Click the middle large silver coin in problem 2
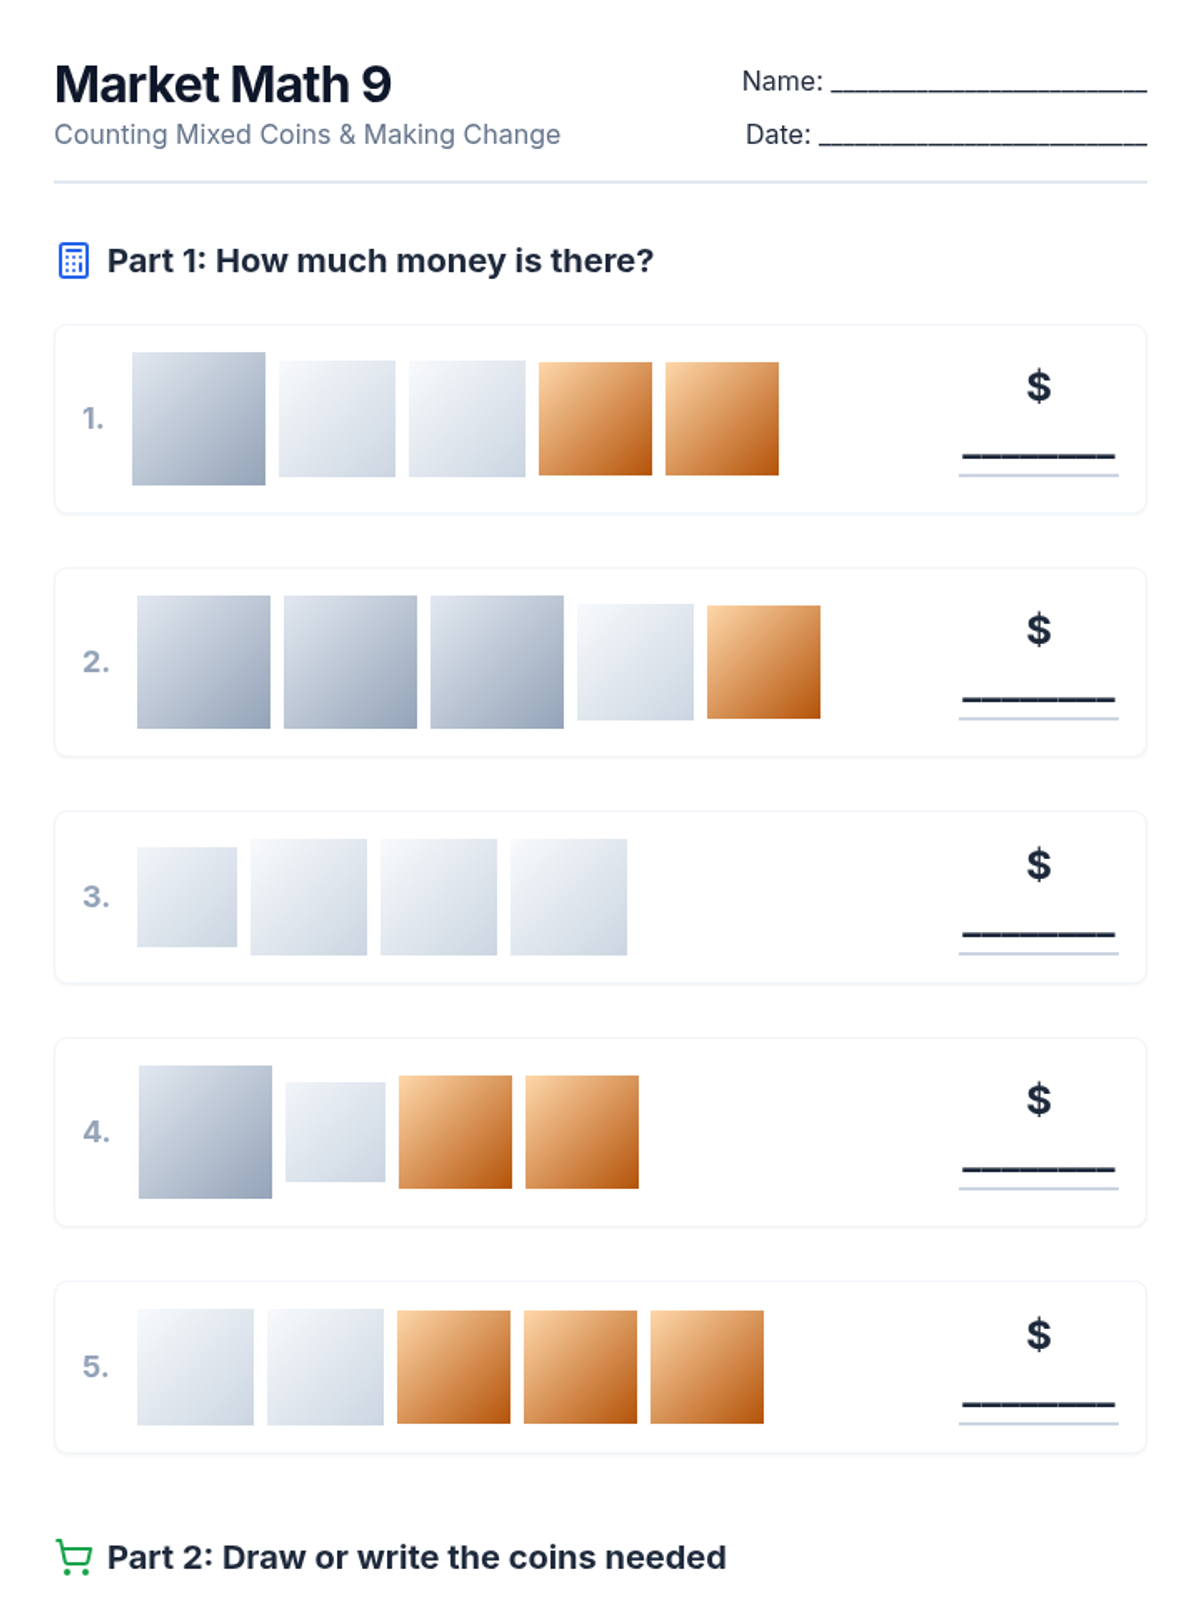Screen dimensions: 1200x1600 350,662
